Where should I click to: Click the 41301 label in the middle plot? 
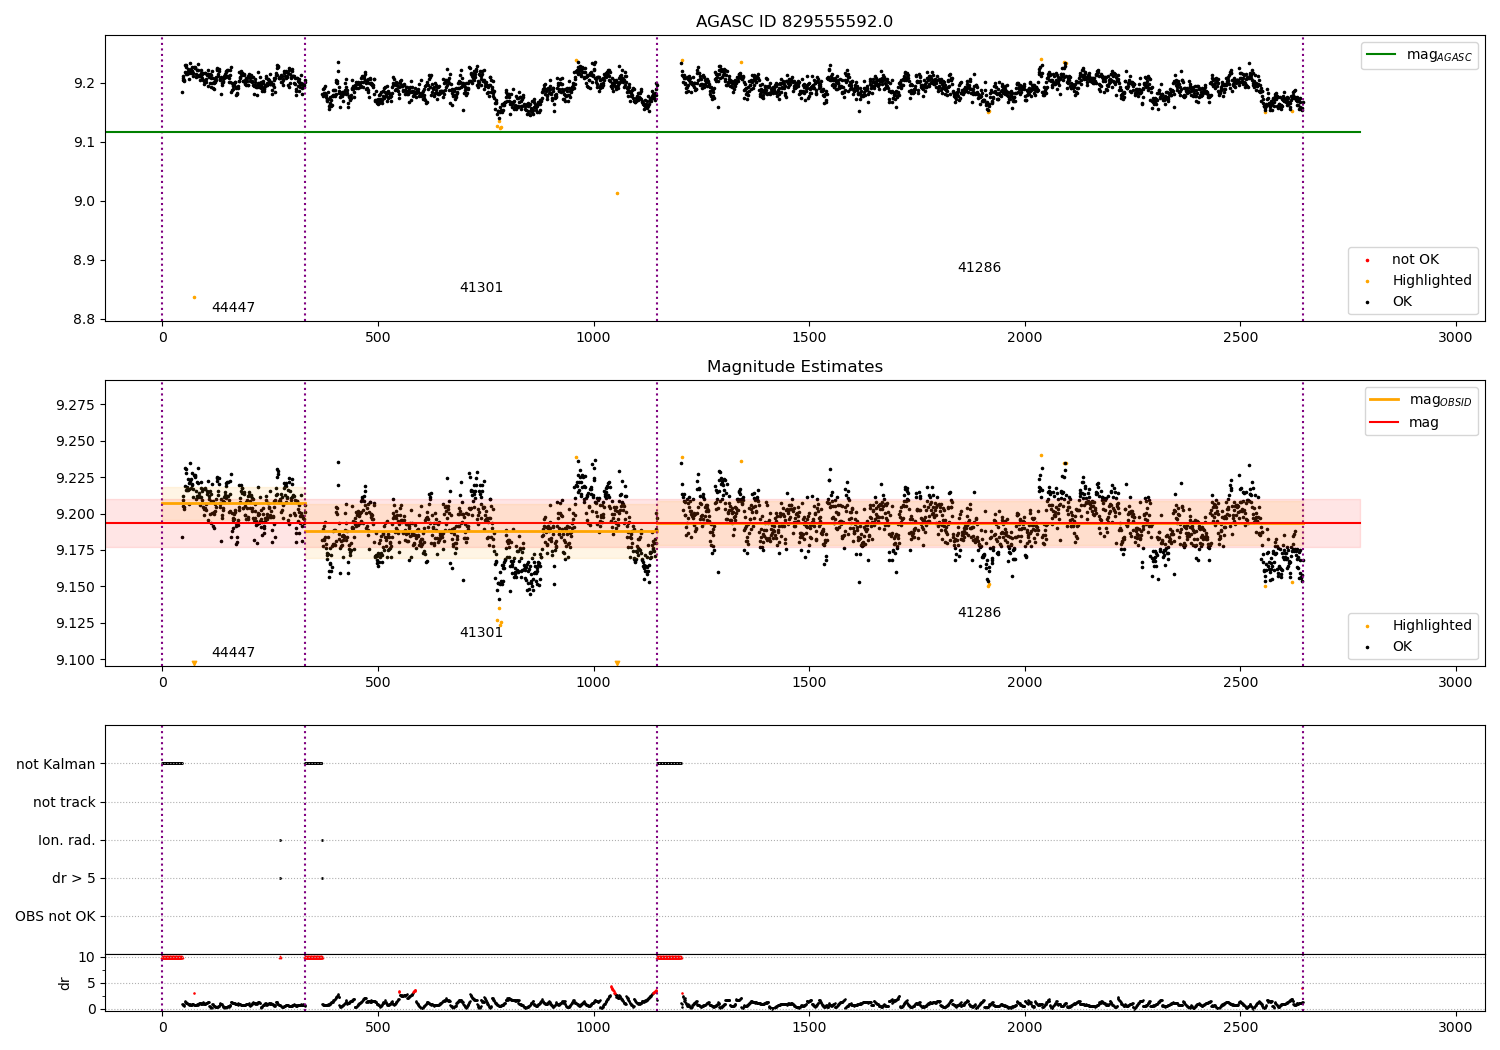coord(481,633)
